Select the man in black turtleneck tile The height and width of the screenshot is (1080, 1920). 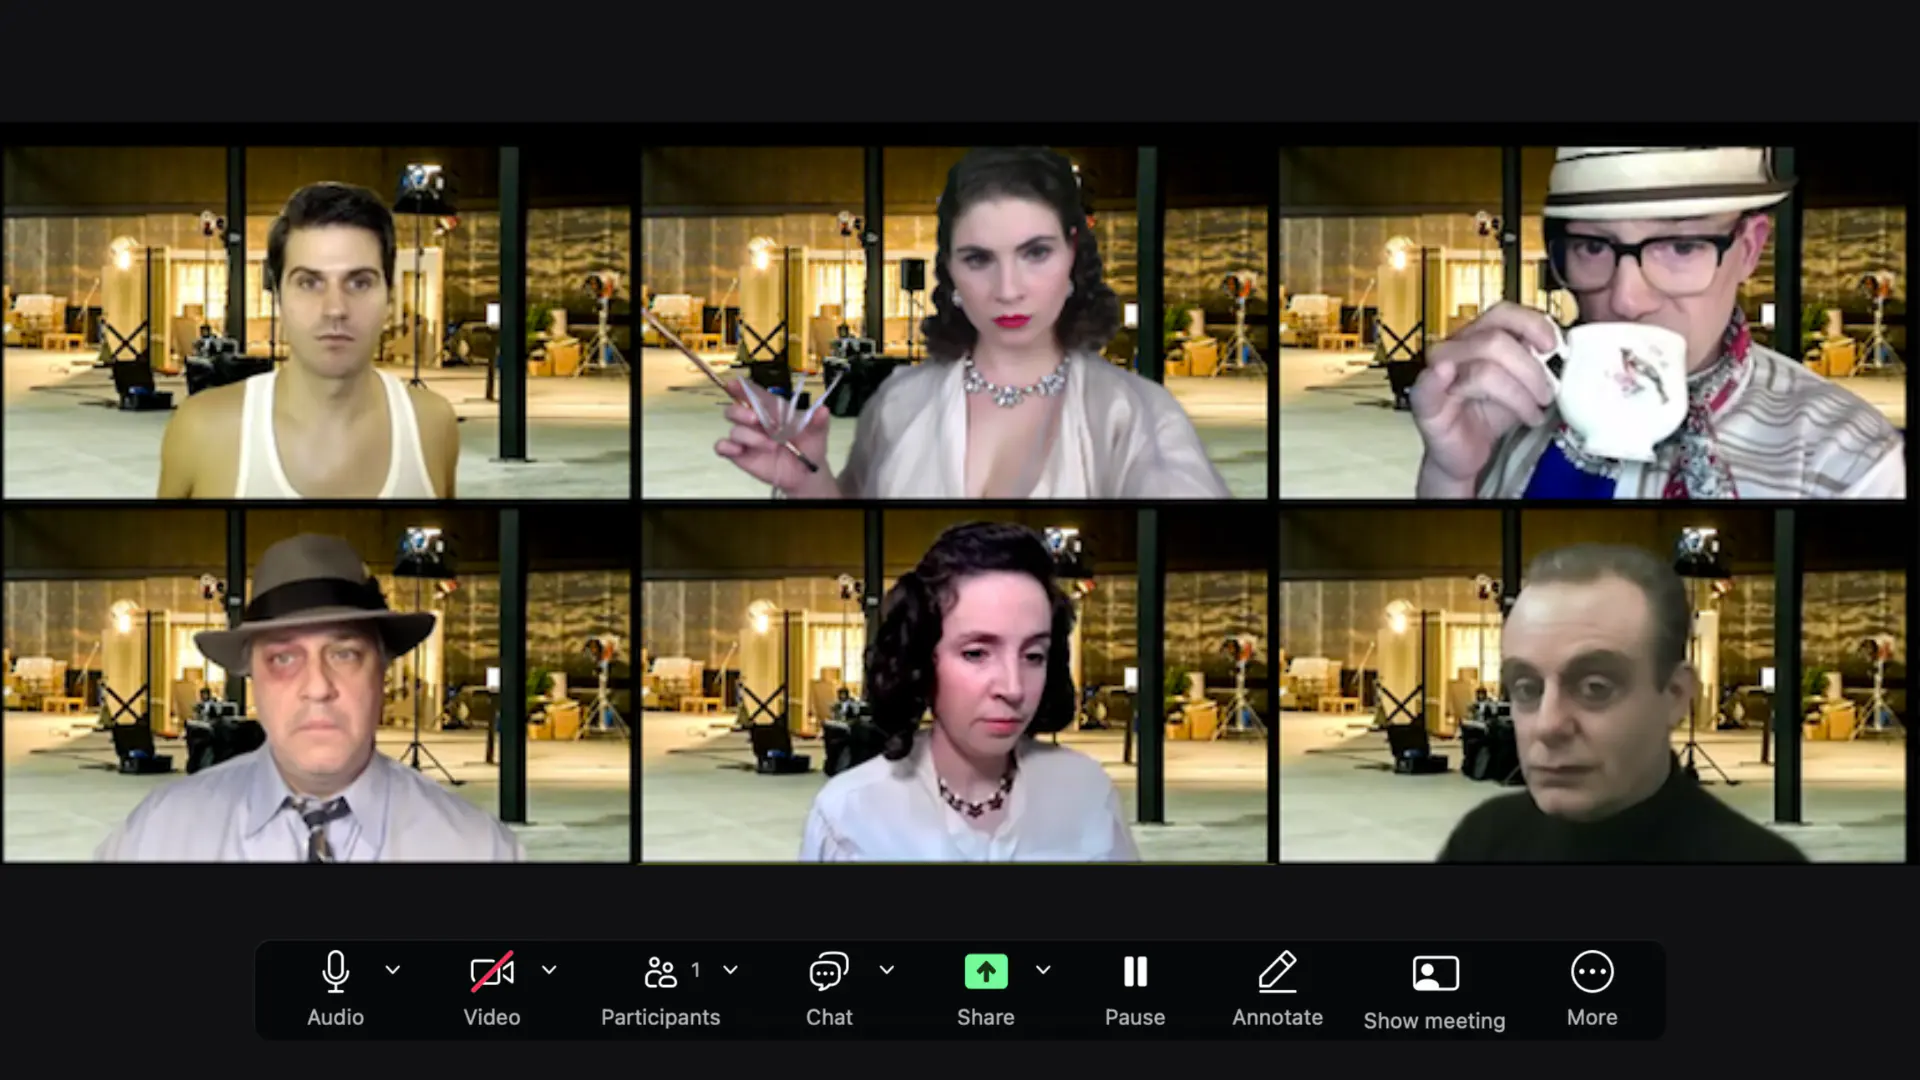click(1592, 686)
